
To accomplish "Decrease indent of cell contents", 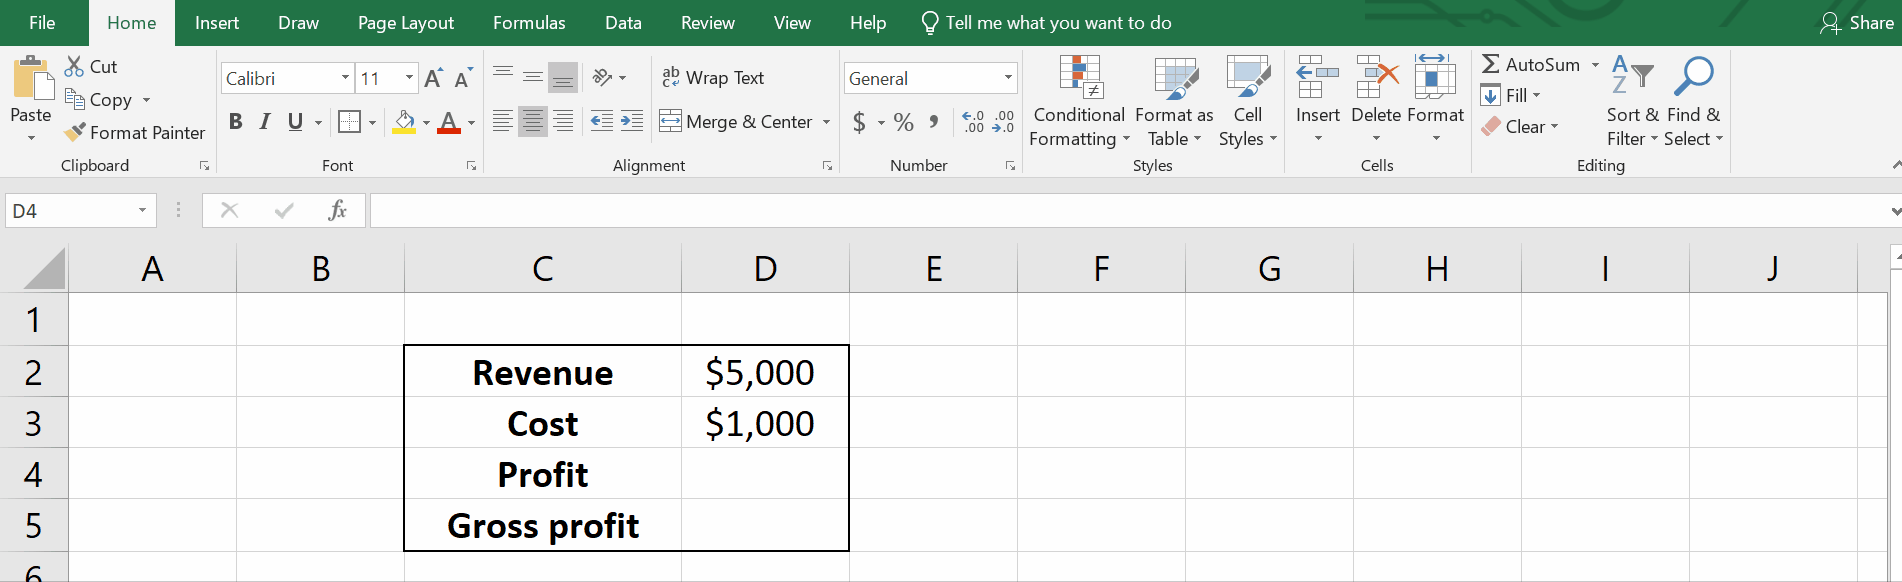I will click(602, 122).
